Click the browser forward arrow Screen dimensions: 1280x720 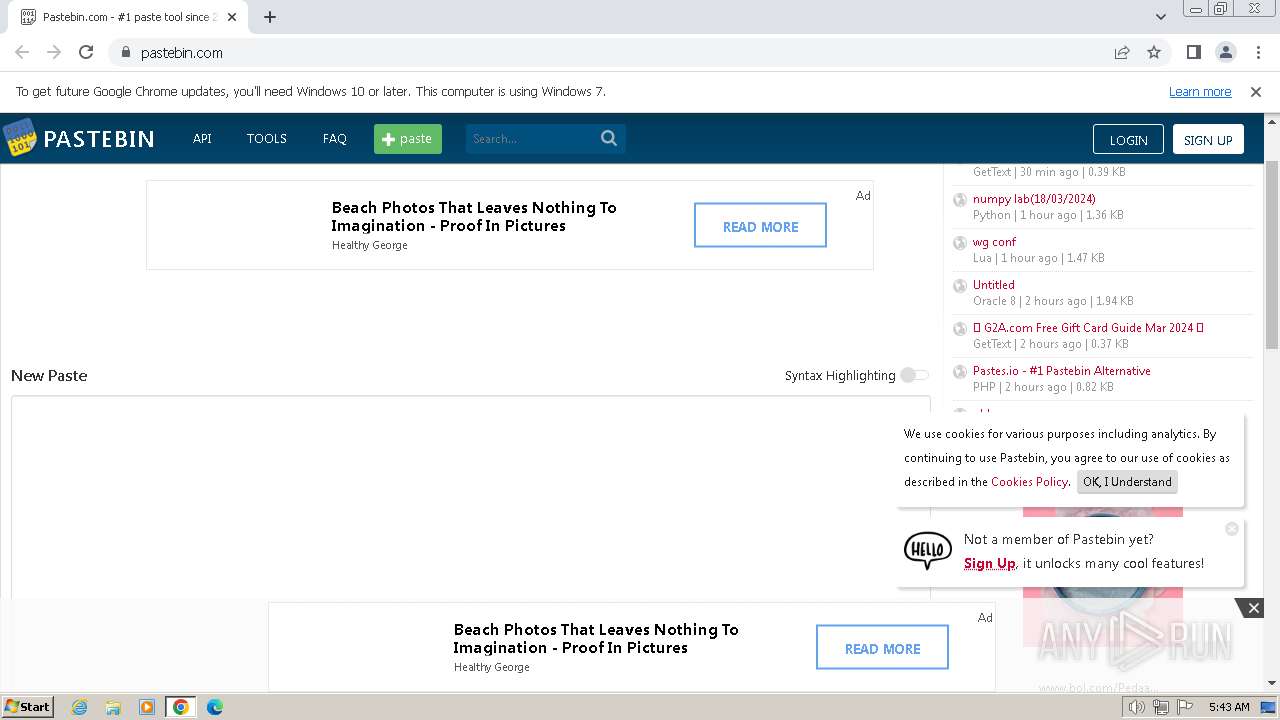click(54, 52)
